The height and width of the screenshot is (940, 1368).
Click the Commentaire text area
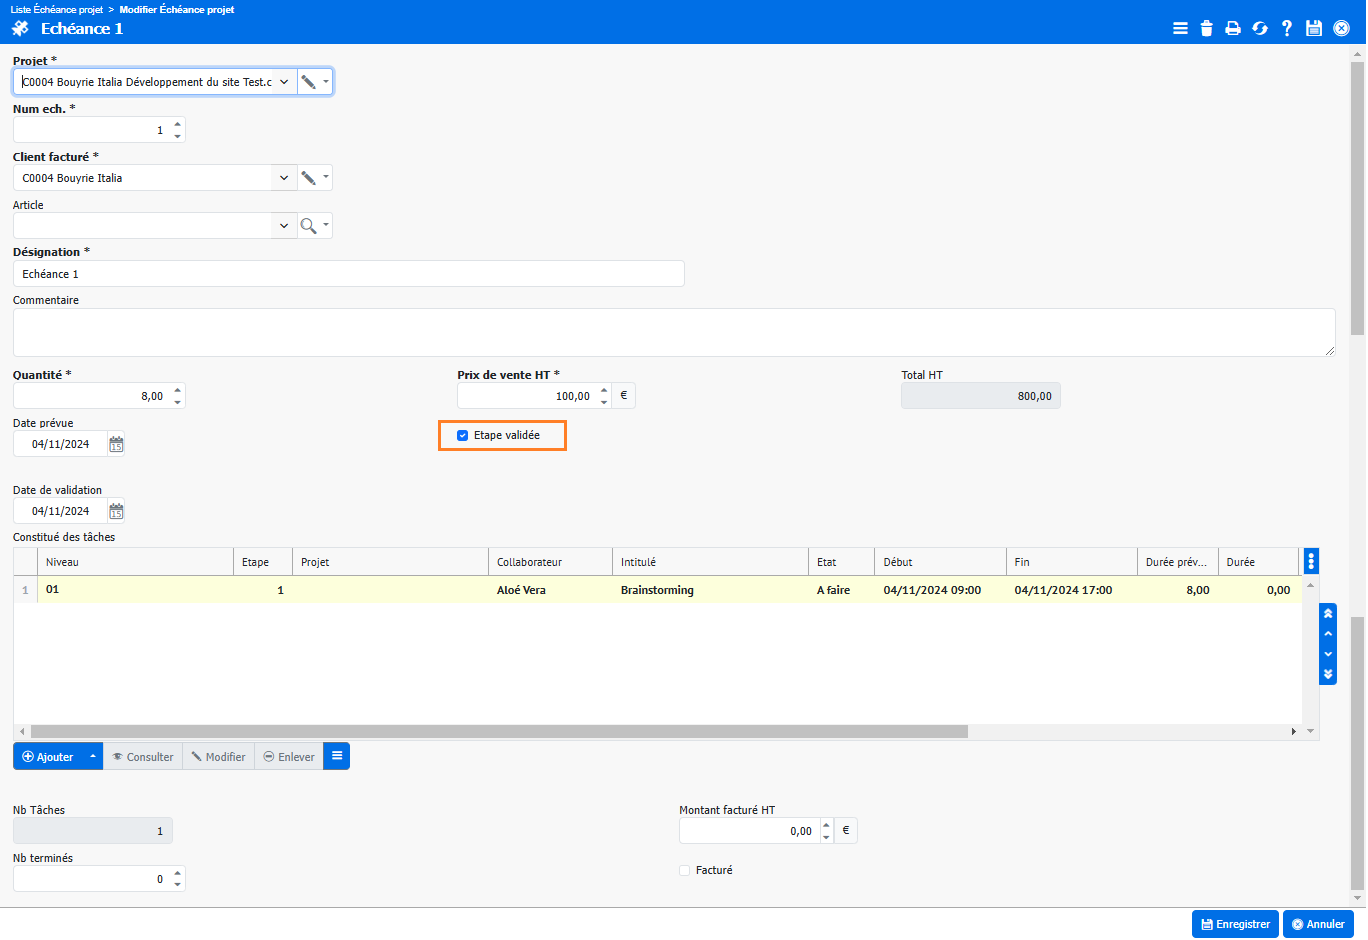point(673,332)
